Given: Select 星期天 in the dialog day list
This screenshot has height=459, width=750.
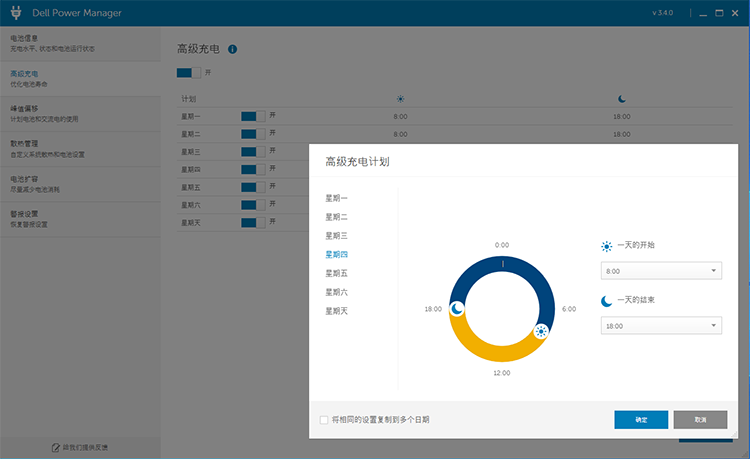Looking at the screenshot, I should pyautogui.click(x=336, y=311).
